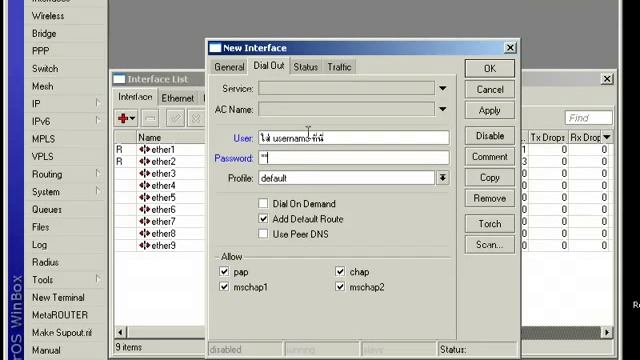Click the right arrow of horizontal scrollbar
The width and height of the screenshot is (640, 360).
pos(607,332)
